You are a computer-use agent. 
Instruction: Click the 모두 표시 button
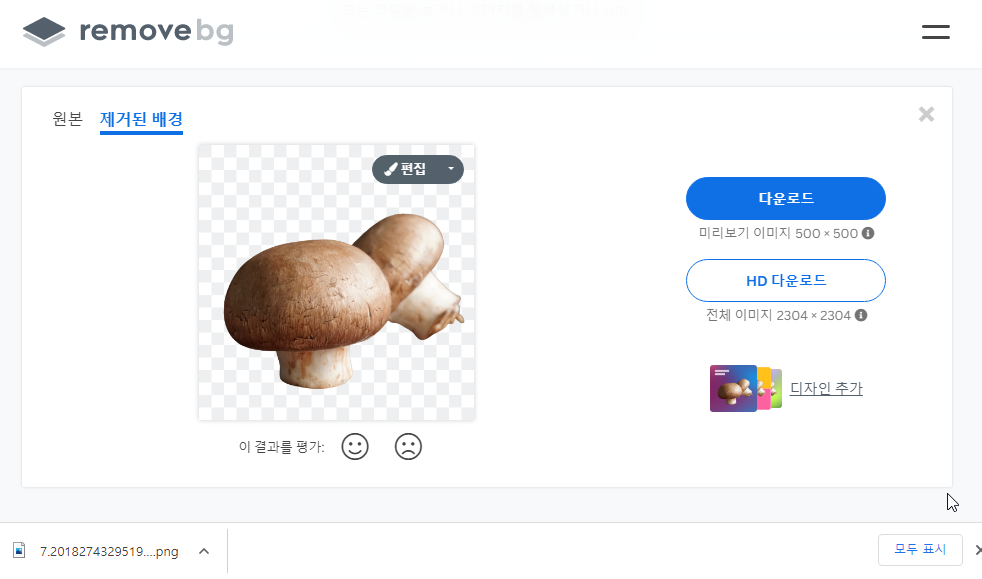(920, 550)
